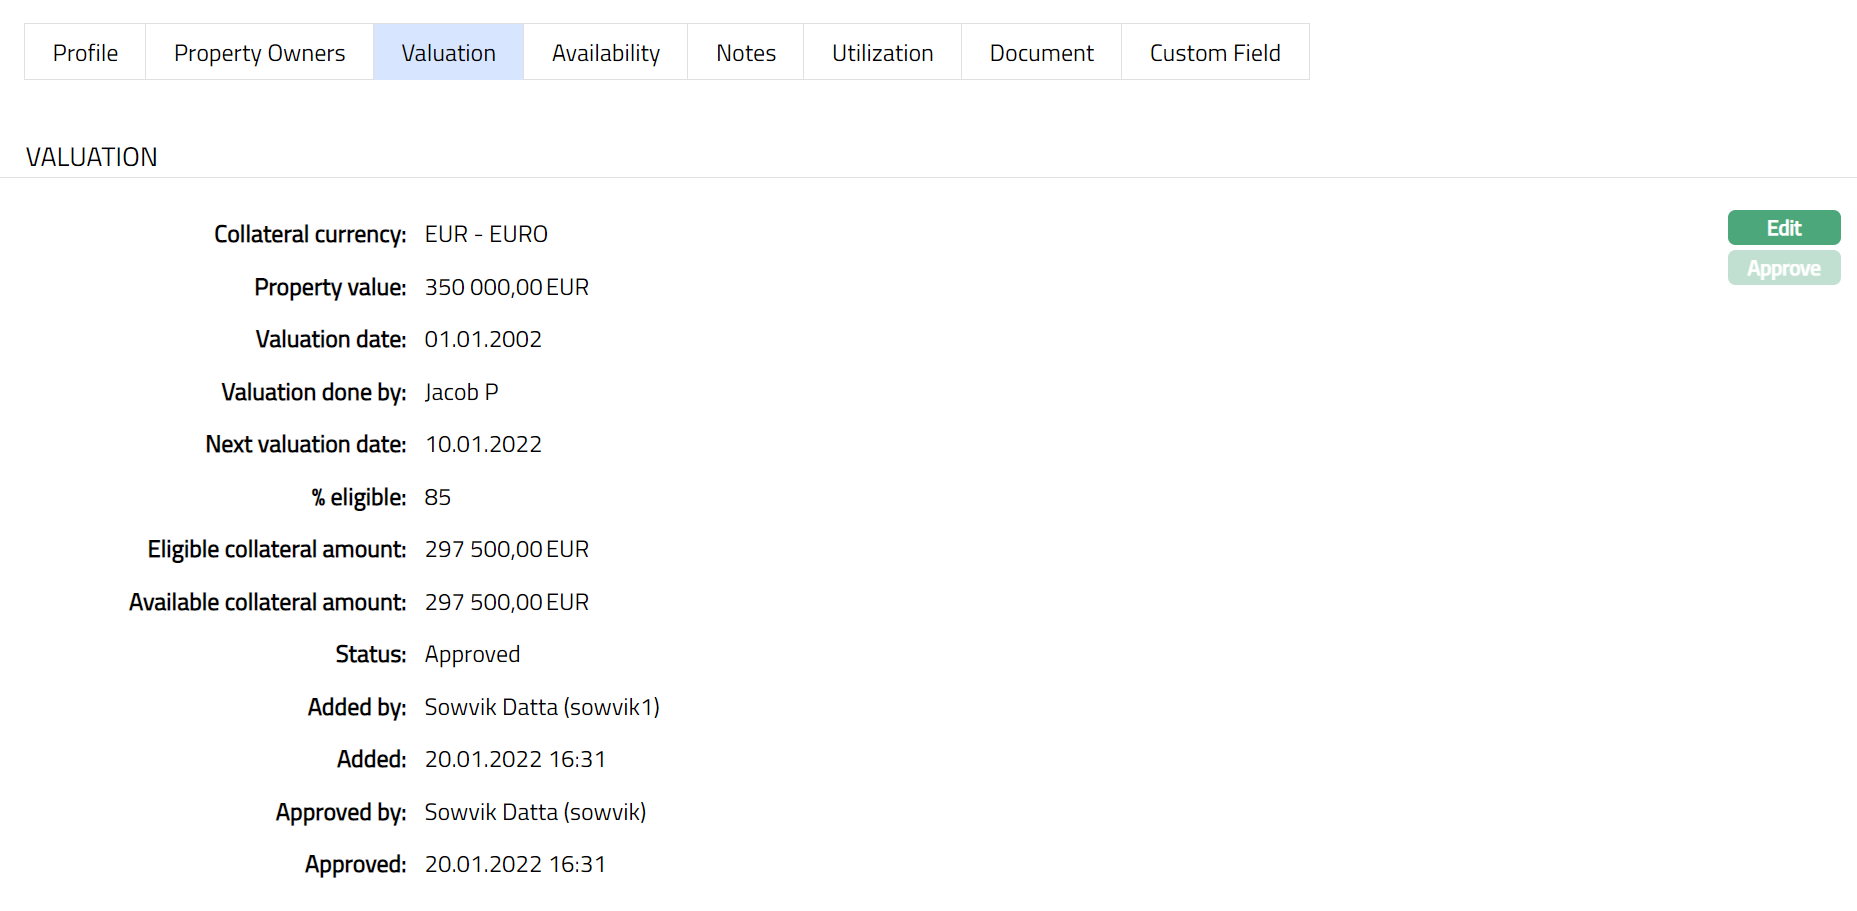This screenshot has width=1857, height=911.
Task: Click the green Edit button
Action: tap(1783, 228)
